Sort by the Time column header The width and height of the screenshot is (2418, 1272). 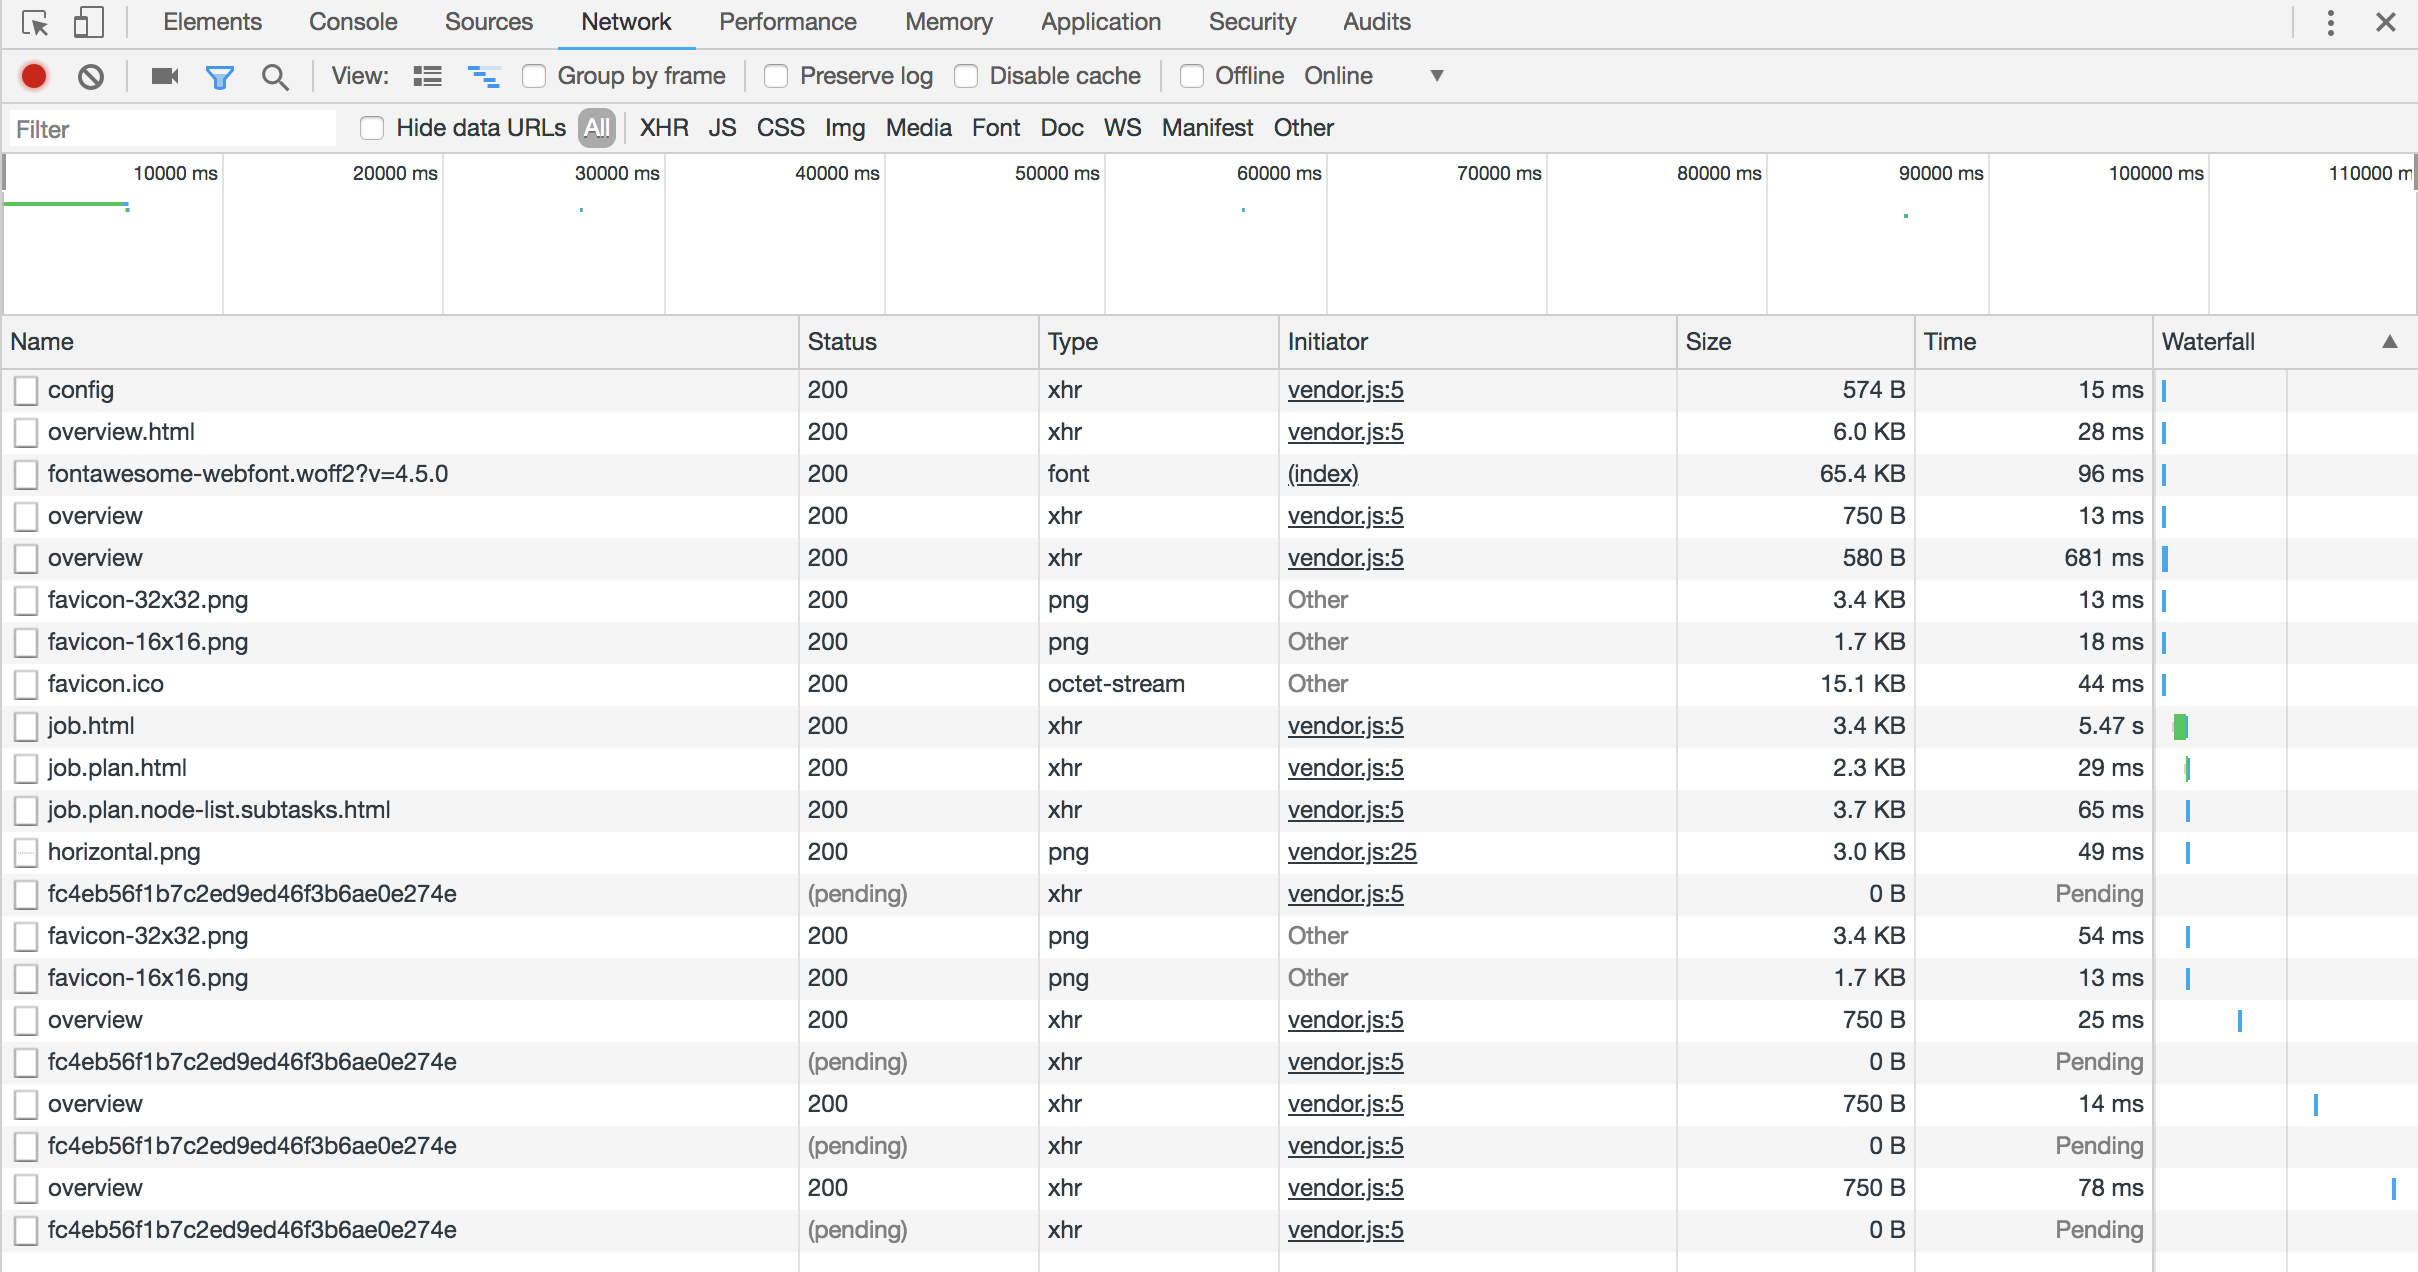2033,342
